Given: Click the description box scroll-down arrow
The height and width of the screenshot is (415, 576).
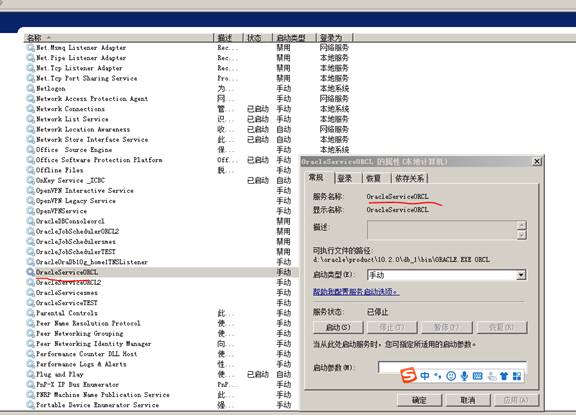Looking at the screenshot, I should (x=522, y=235).
